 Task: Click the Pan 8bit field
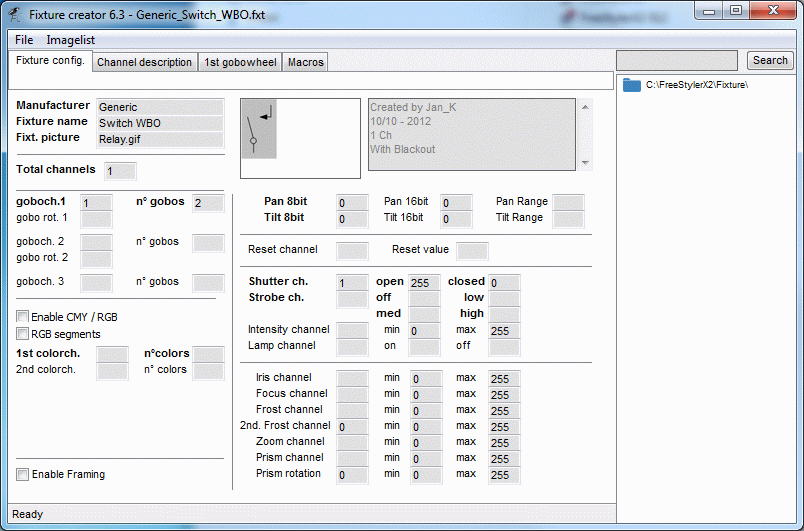(352, 203)
